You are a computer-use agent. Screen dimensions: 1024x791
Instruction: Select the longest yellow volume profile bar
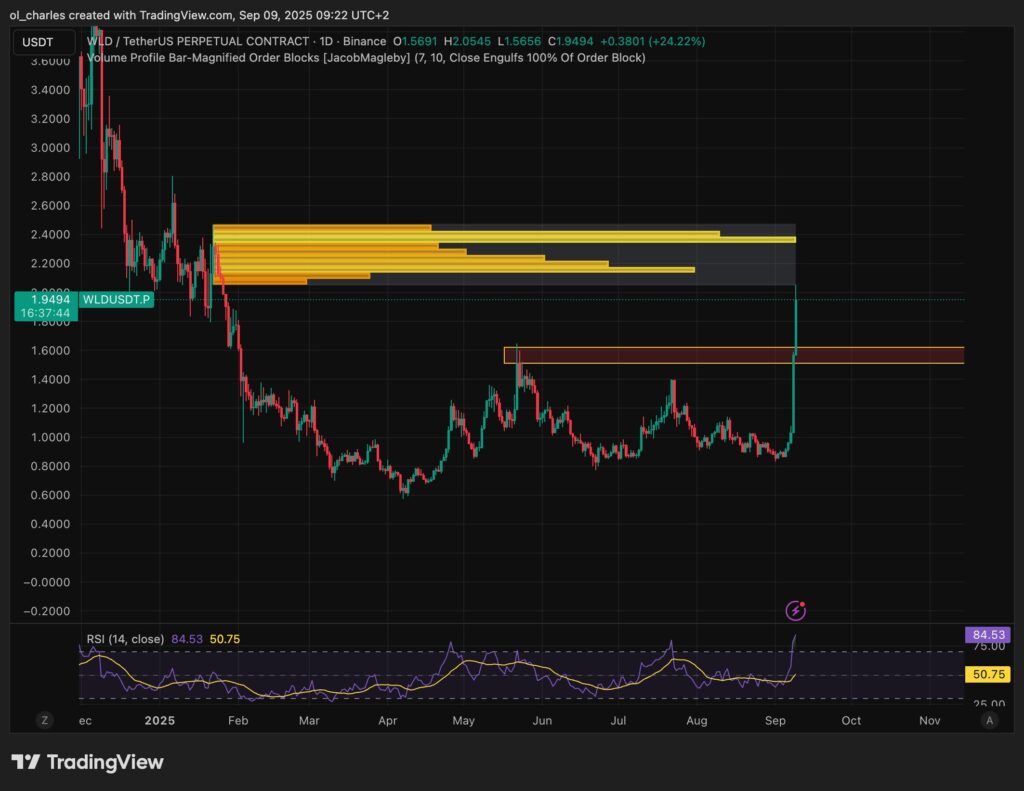(504, 240)
